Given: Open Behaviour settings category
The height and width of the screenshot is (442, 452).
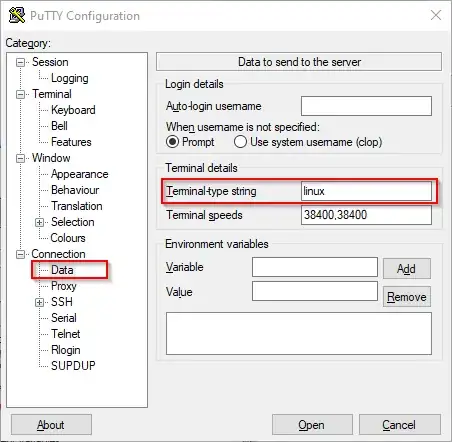Looking at the screenshot, I should pyautogui.click(x=75, y=190).
